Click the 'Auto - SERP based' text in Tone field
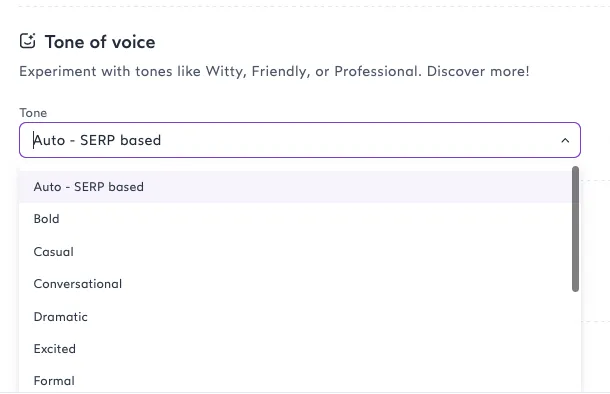The image size is (610, 394). coord(97,140)
